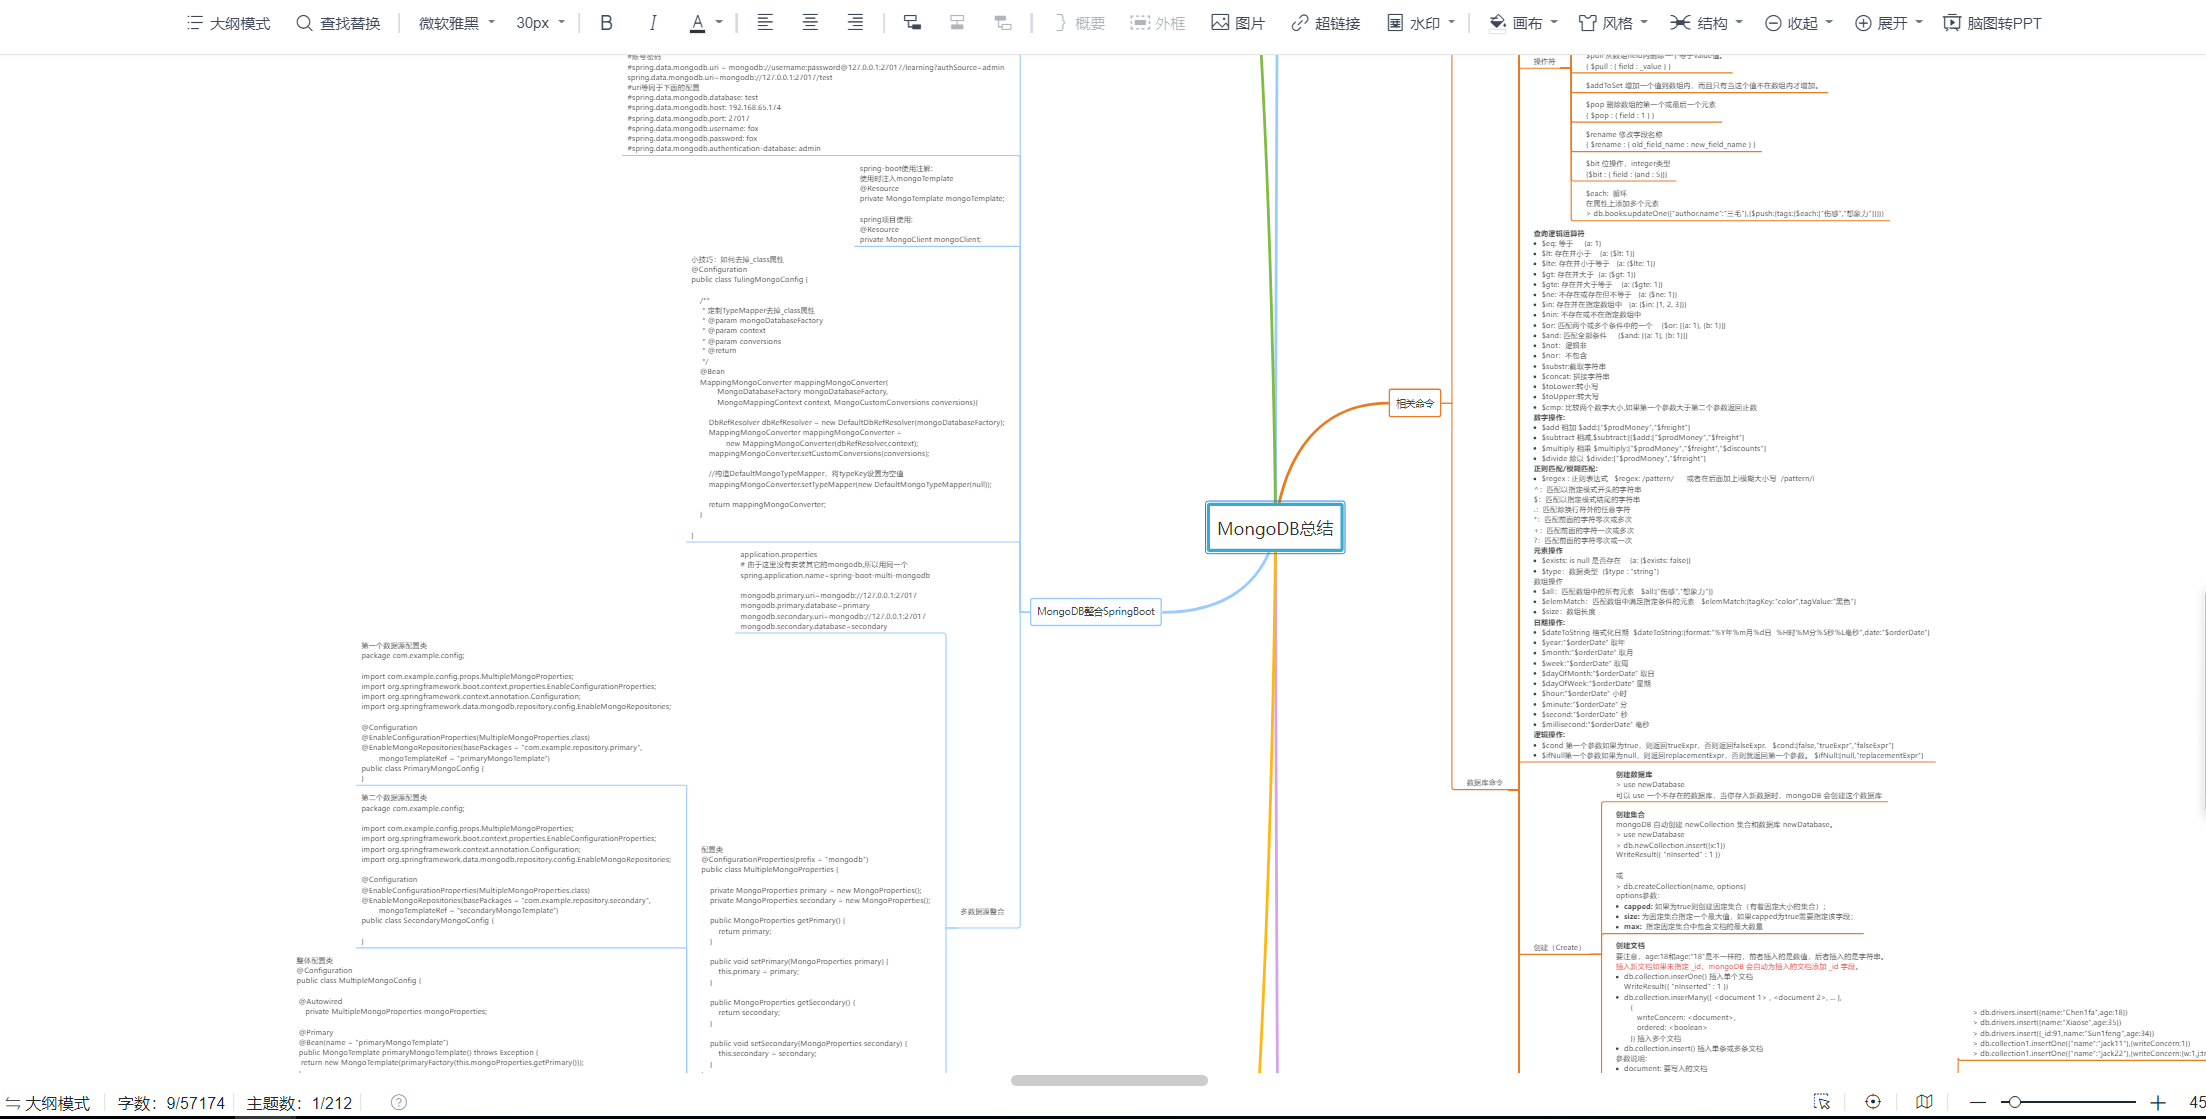Click the help question mark icon
2206x1119 pixels.
coord(399,1102)
